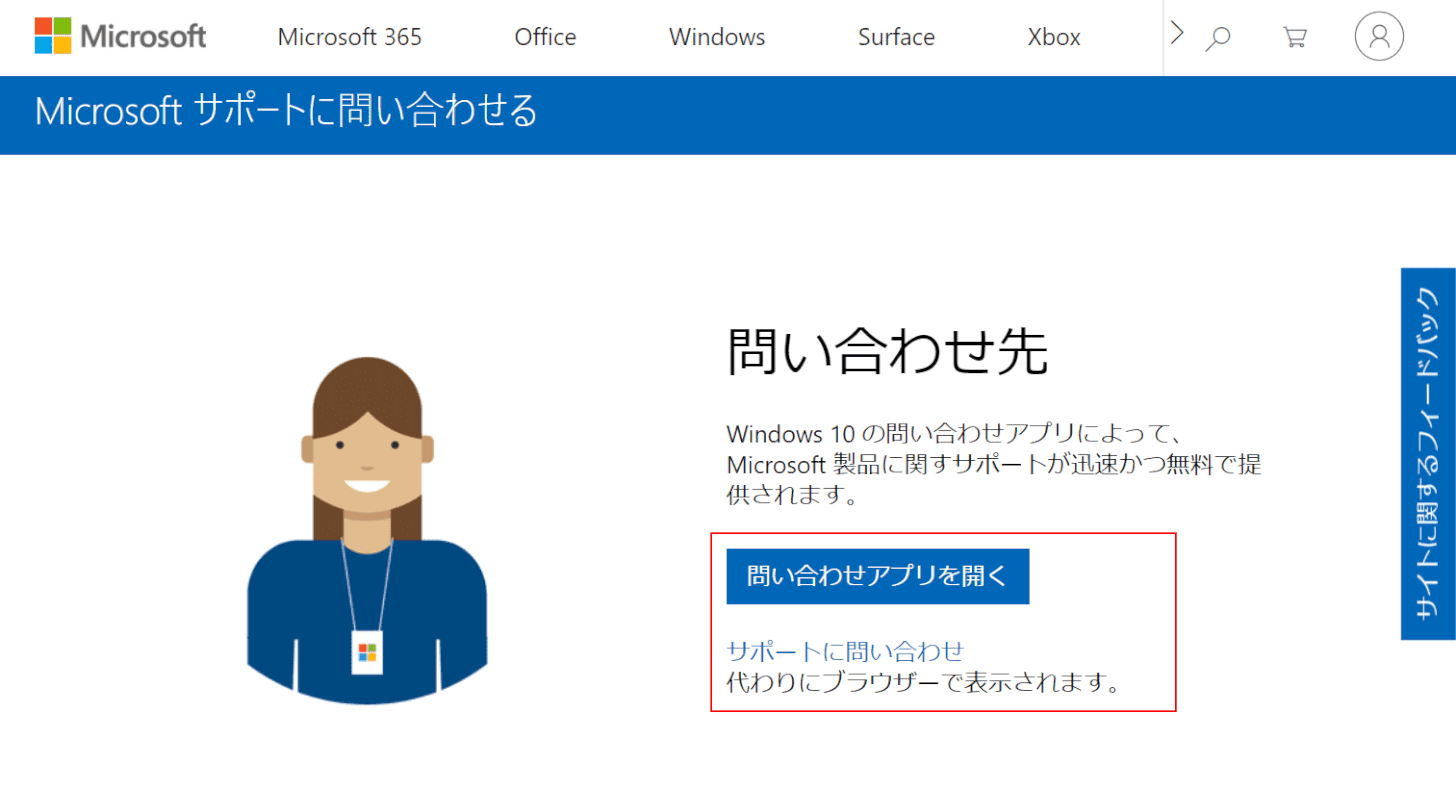
Task: Click the 問い合わせ先 heading text
Action: click(x=887, y=351)
